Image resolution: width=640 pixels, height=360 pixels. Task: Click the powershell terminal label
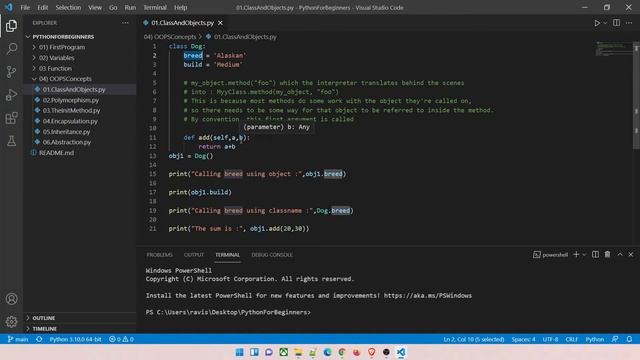click(x=551, y=255)
